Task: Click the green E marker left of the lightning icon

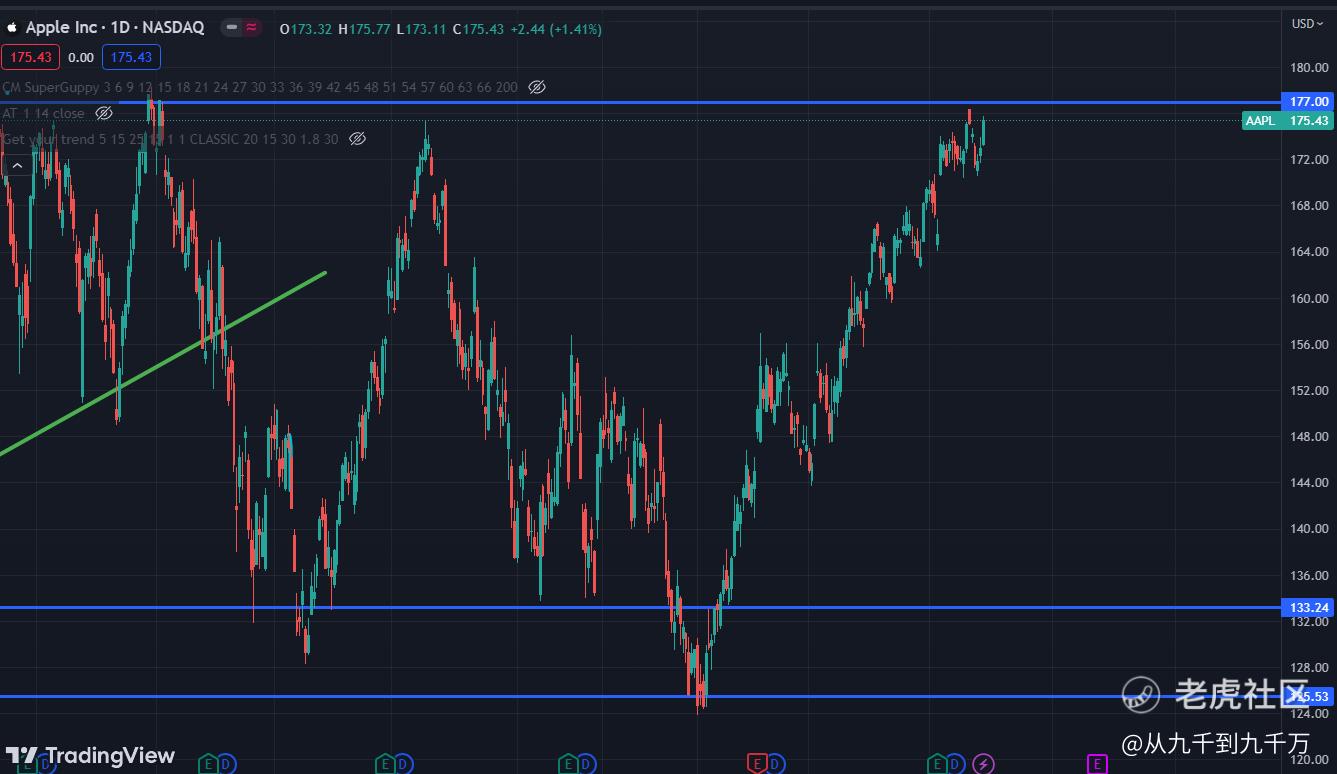Action: click(937, 765)
